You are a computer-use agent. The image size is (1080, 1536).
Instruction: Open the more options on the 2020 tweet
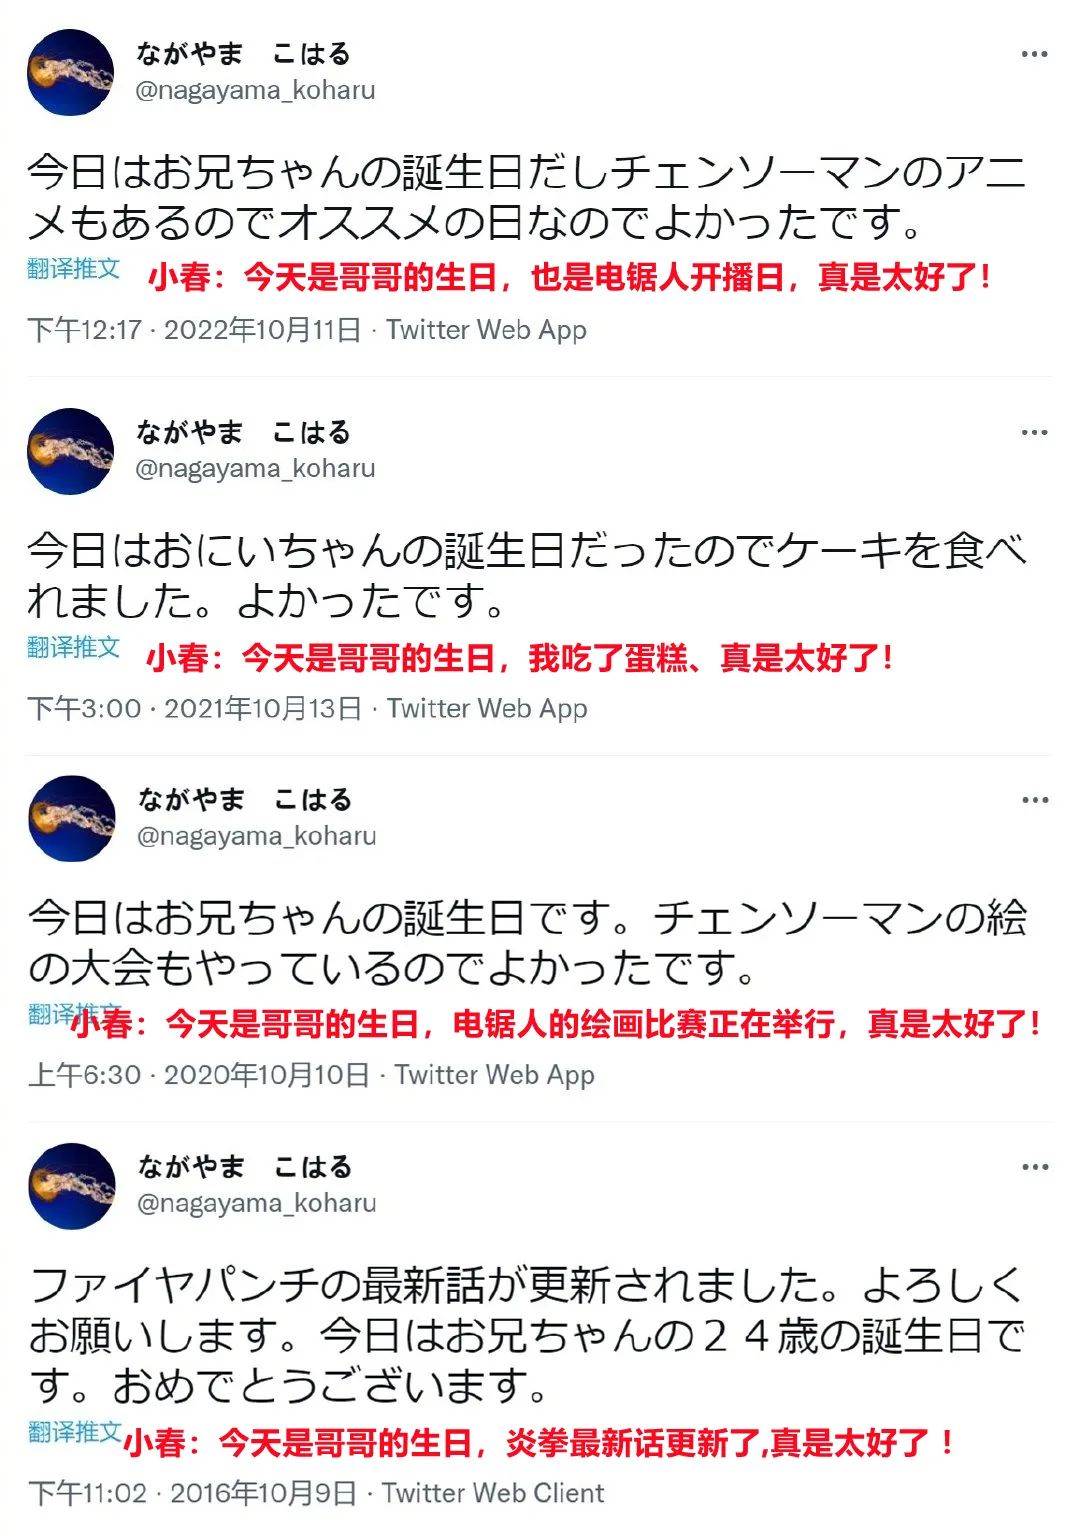[x=1034, y=799]
